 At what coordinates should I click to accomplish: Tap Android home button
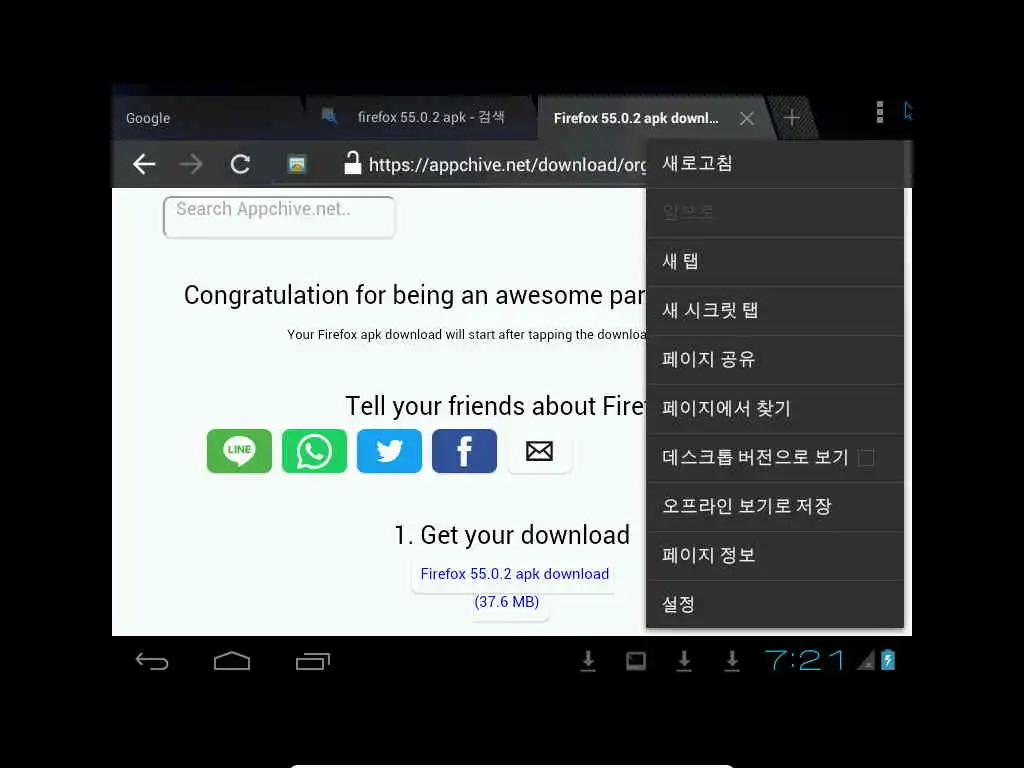[232, 661]
